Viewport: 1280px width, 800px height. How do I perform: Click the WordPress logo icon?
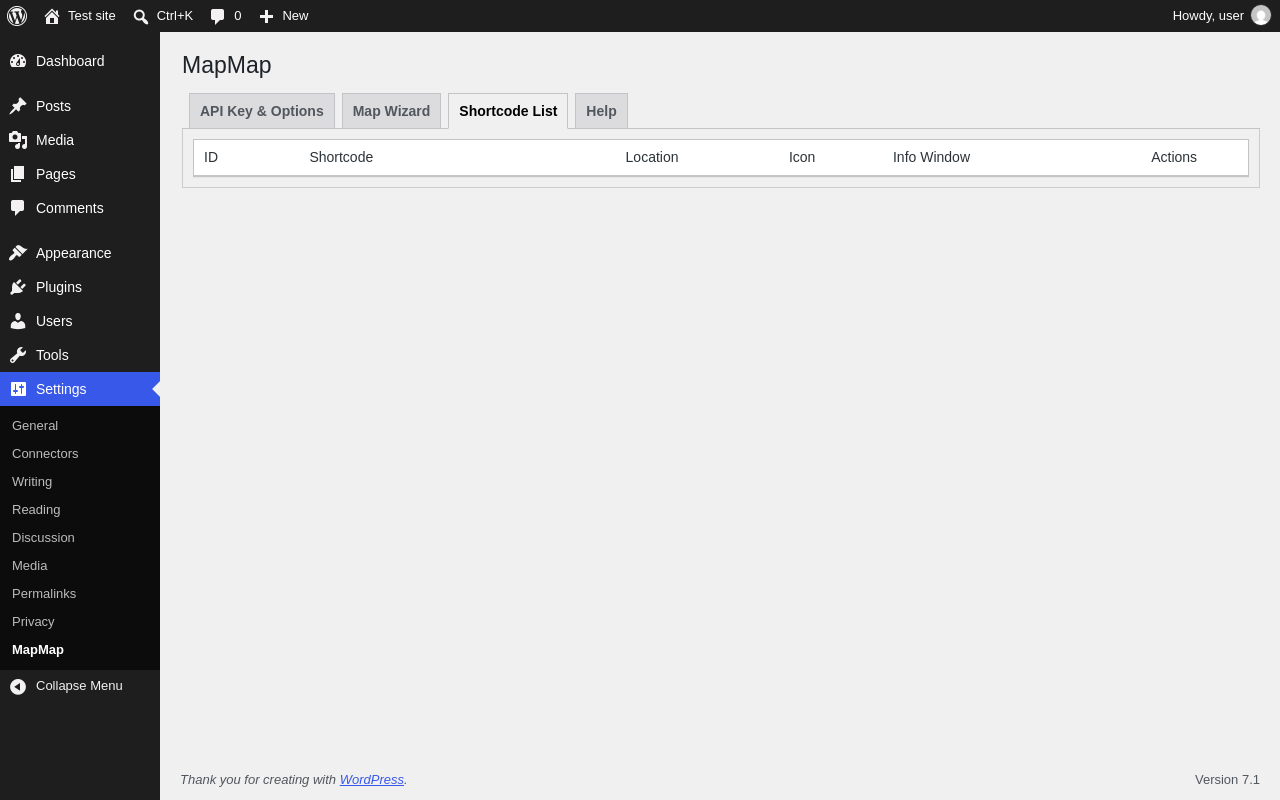17,16
